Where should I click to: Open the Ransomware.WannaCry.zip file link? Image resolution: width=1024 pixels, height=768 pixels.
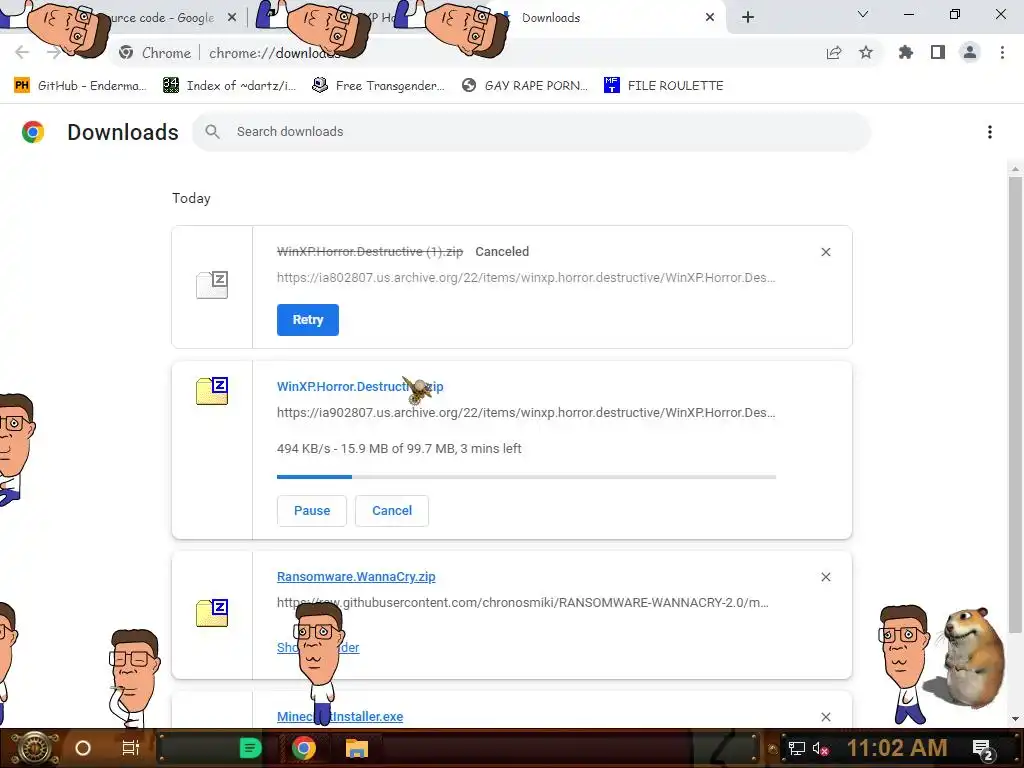point(356,577)
